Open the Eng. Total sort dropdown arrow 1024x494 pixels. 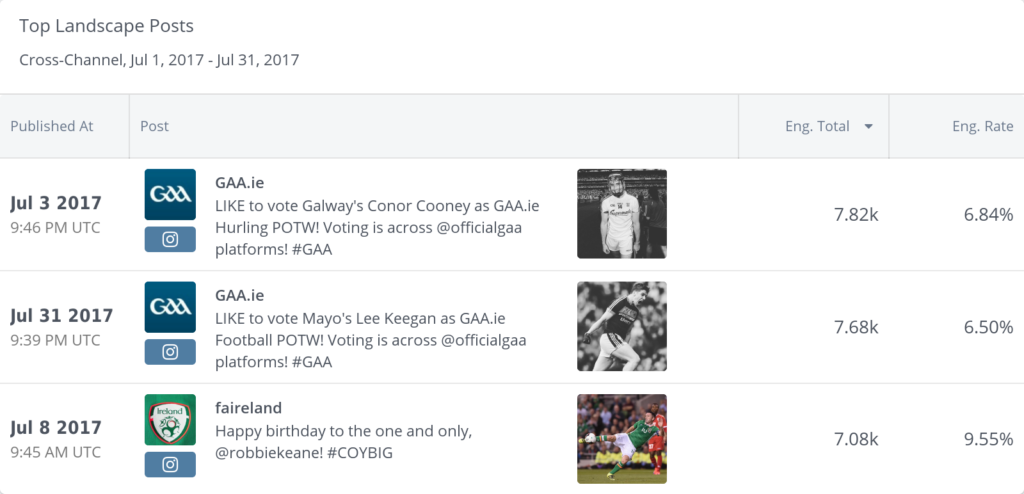[x=868, y=127]
